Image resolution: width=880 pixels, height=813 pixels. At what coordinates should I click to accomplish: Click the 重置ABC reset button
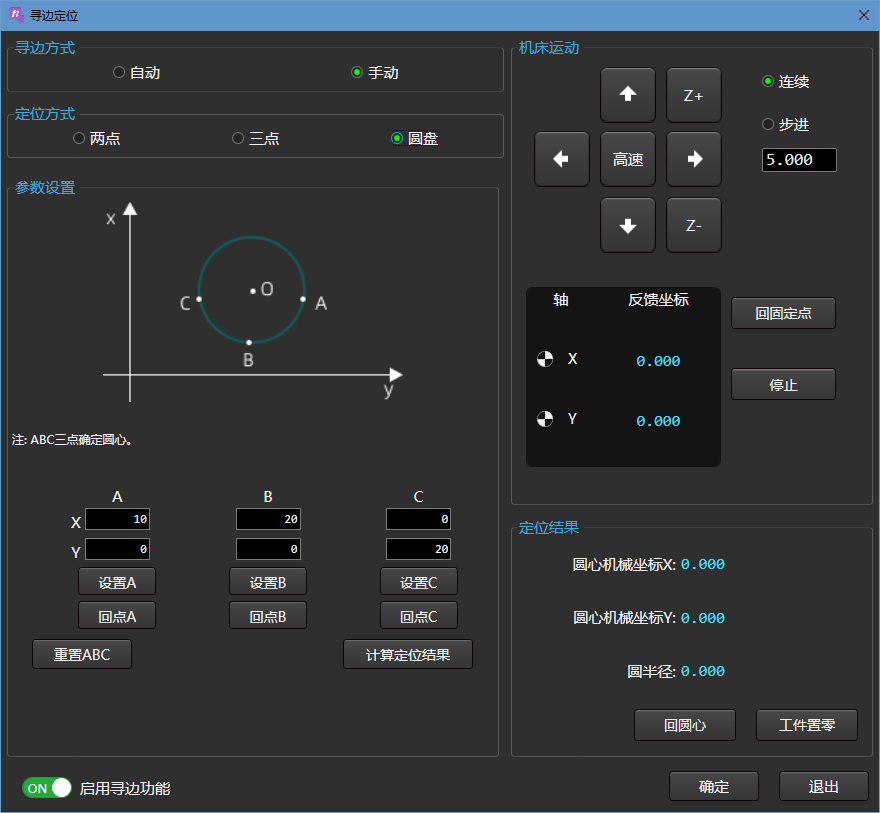coord(82,654)
